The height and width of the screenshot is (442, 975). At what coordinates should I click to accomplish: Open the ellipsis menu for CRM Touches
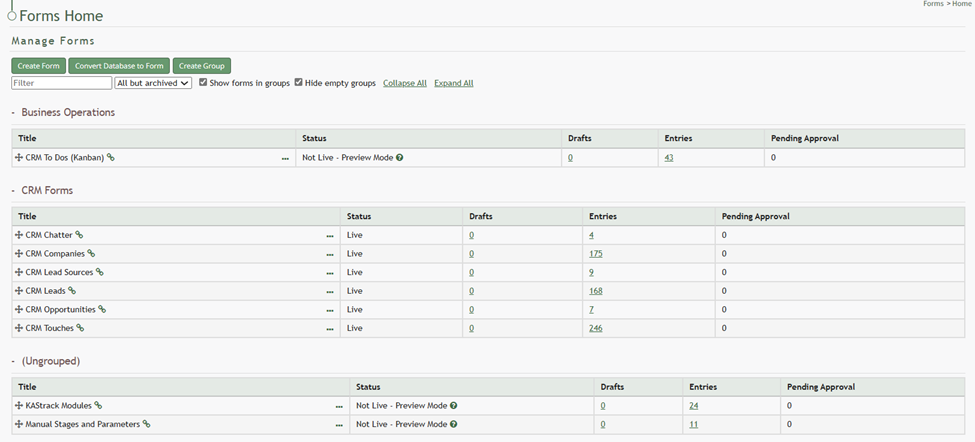(330, 329)
